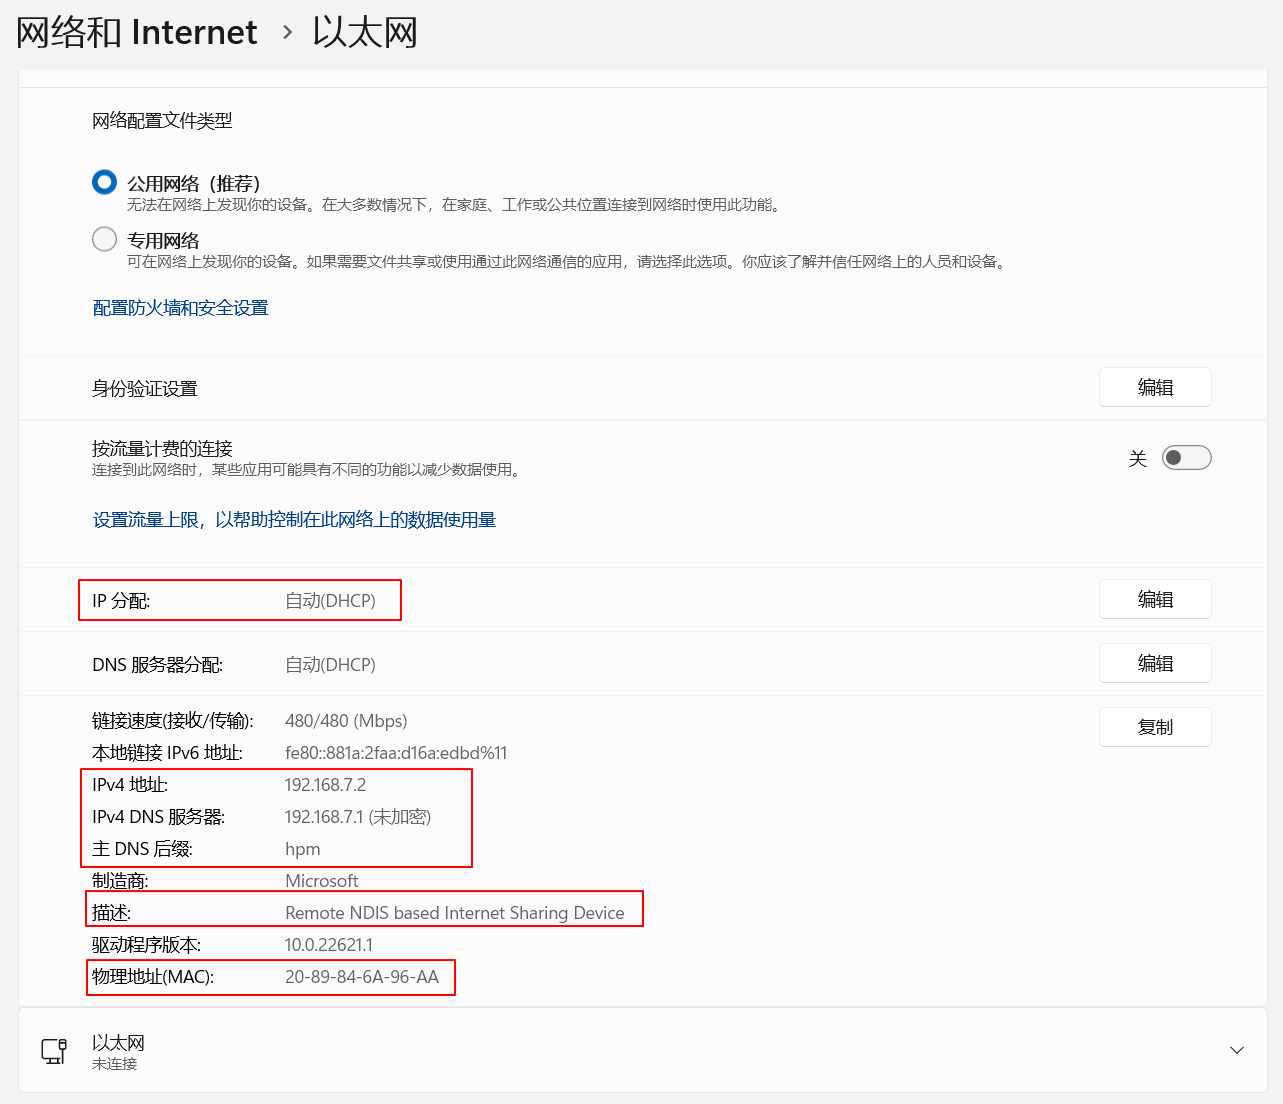Click the IPv4 DNS value 192.168.7.1 (未加密)

(358, 817)
